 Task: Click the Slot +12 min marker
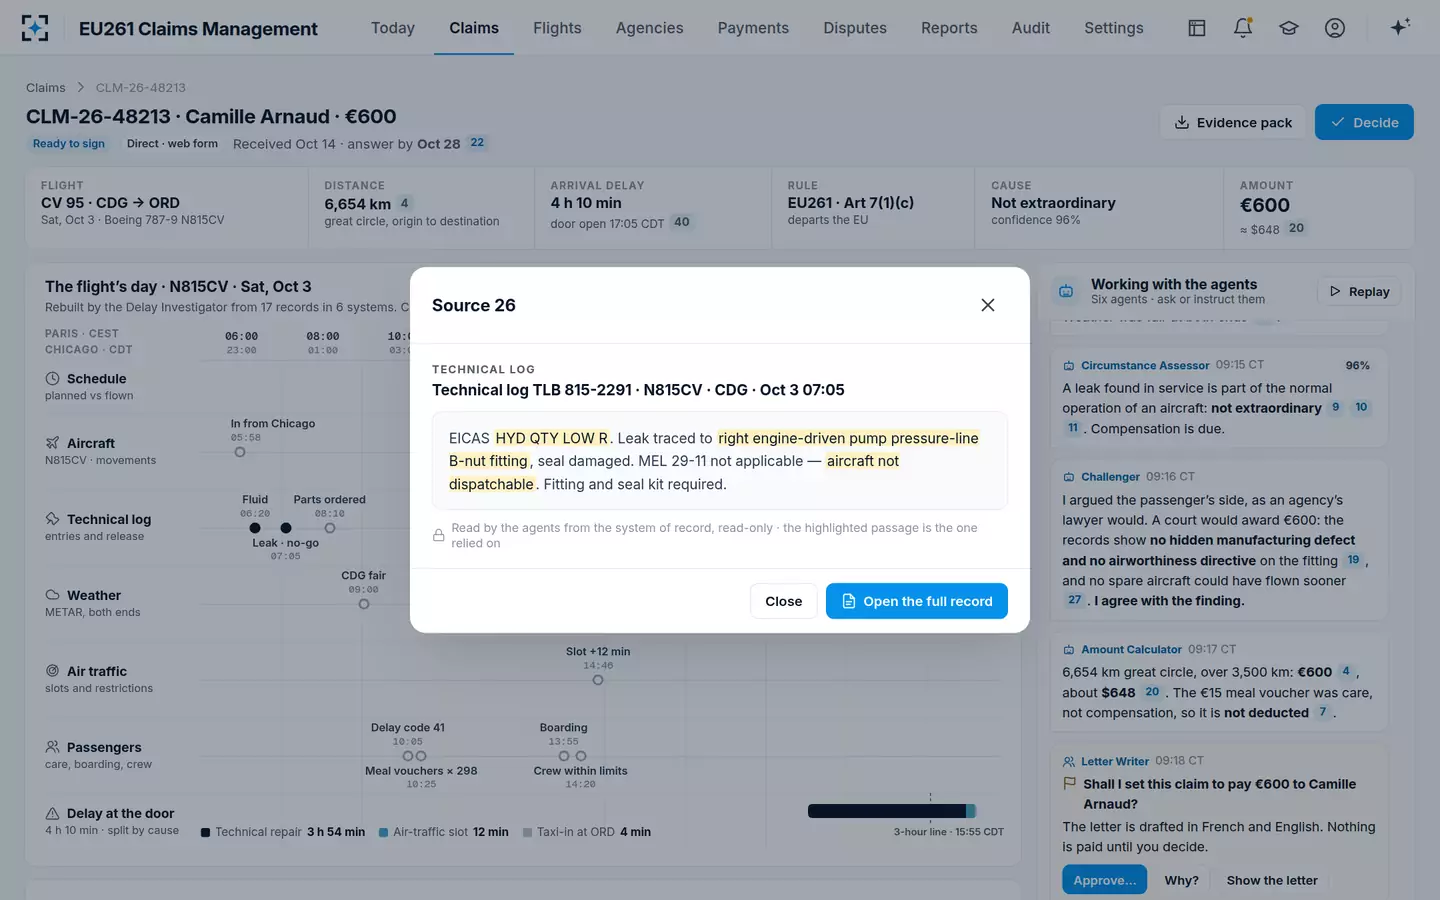(x=598, y=680)
